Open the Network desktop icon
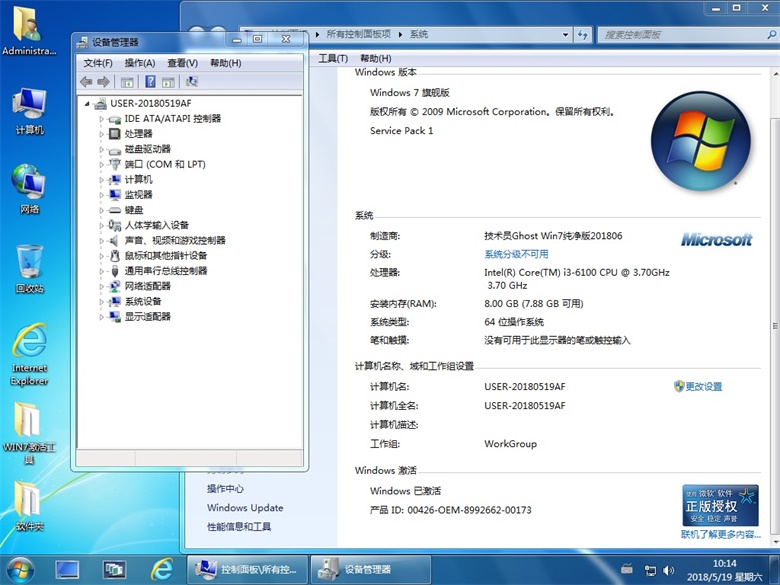The width and height of the screenshot is (780, 585). tap(29, 185)
